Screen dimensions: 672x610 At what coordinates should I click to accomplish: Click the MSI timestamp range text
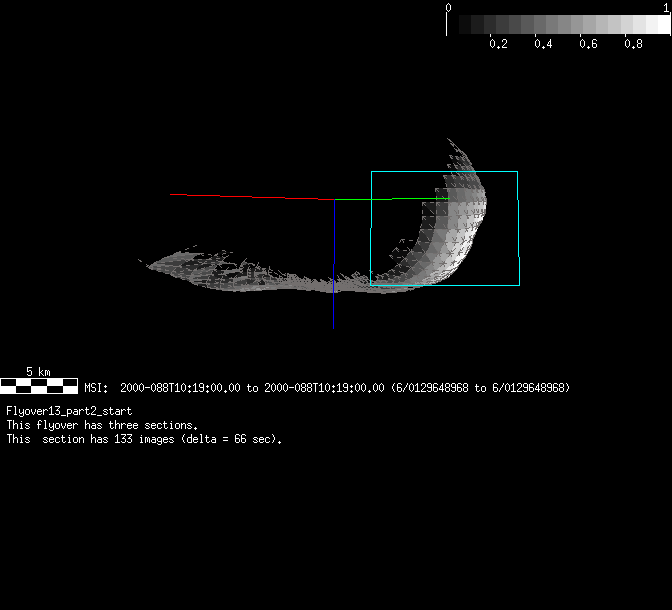(x=327, y=388)
